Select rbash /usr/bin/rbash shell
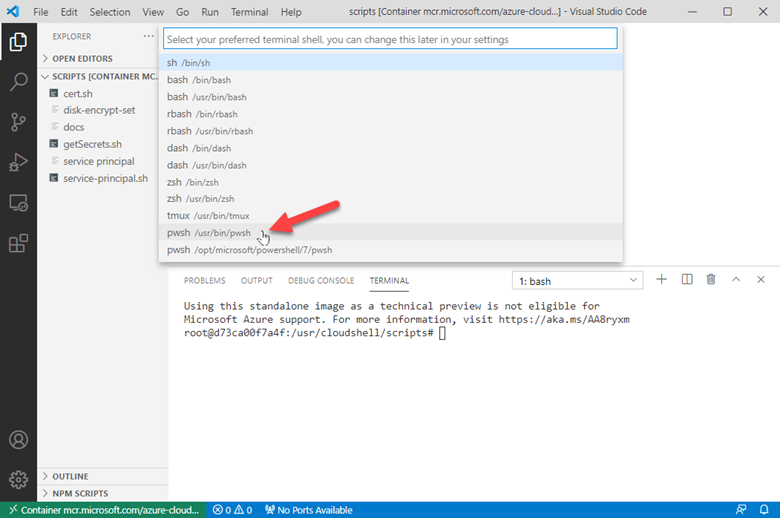 click(391, 131)
